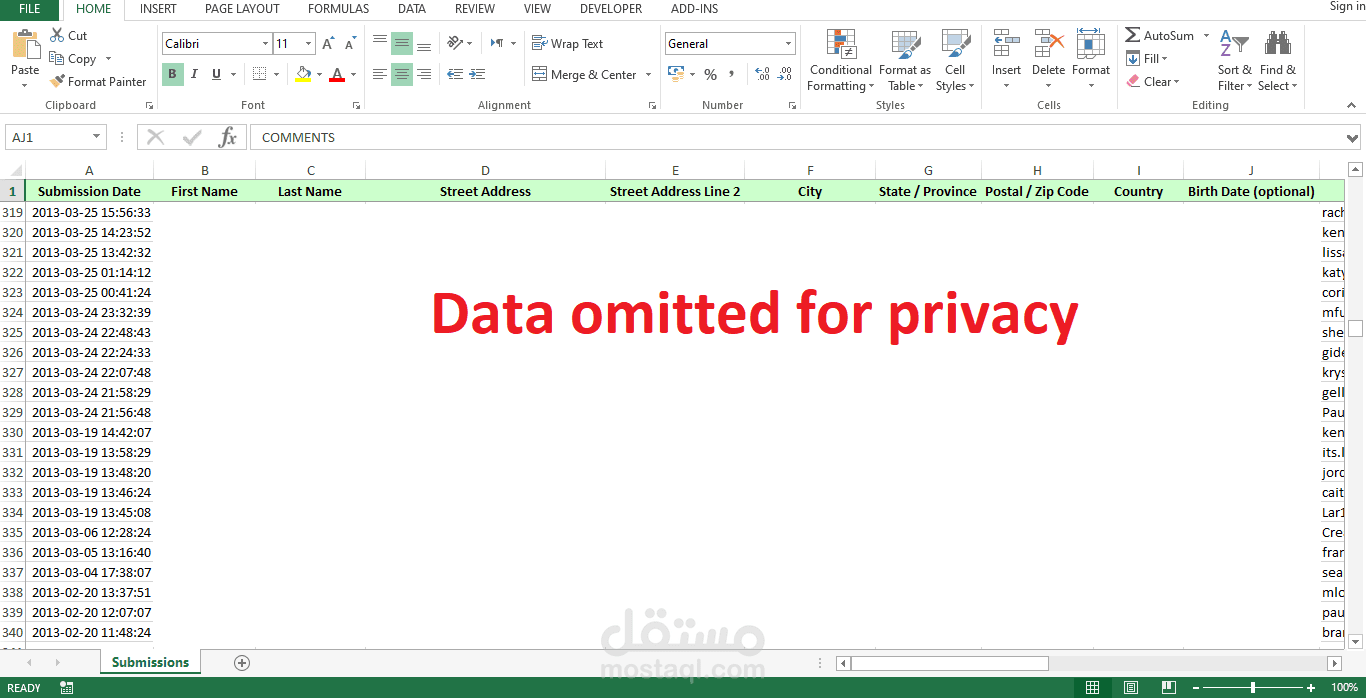Apply the Percent Style to cells
Image resolution: width=1366 pixels, height=698 pixels.
point(710,73)
